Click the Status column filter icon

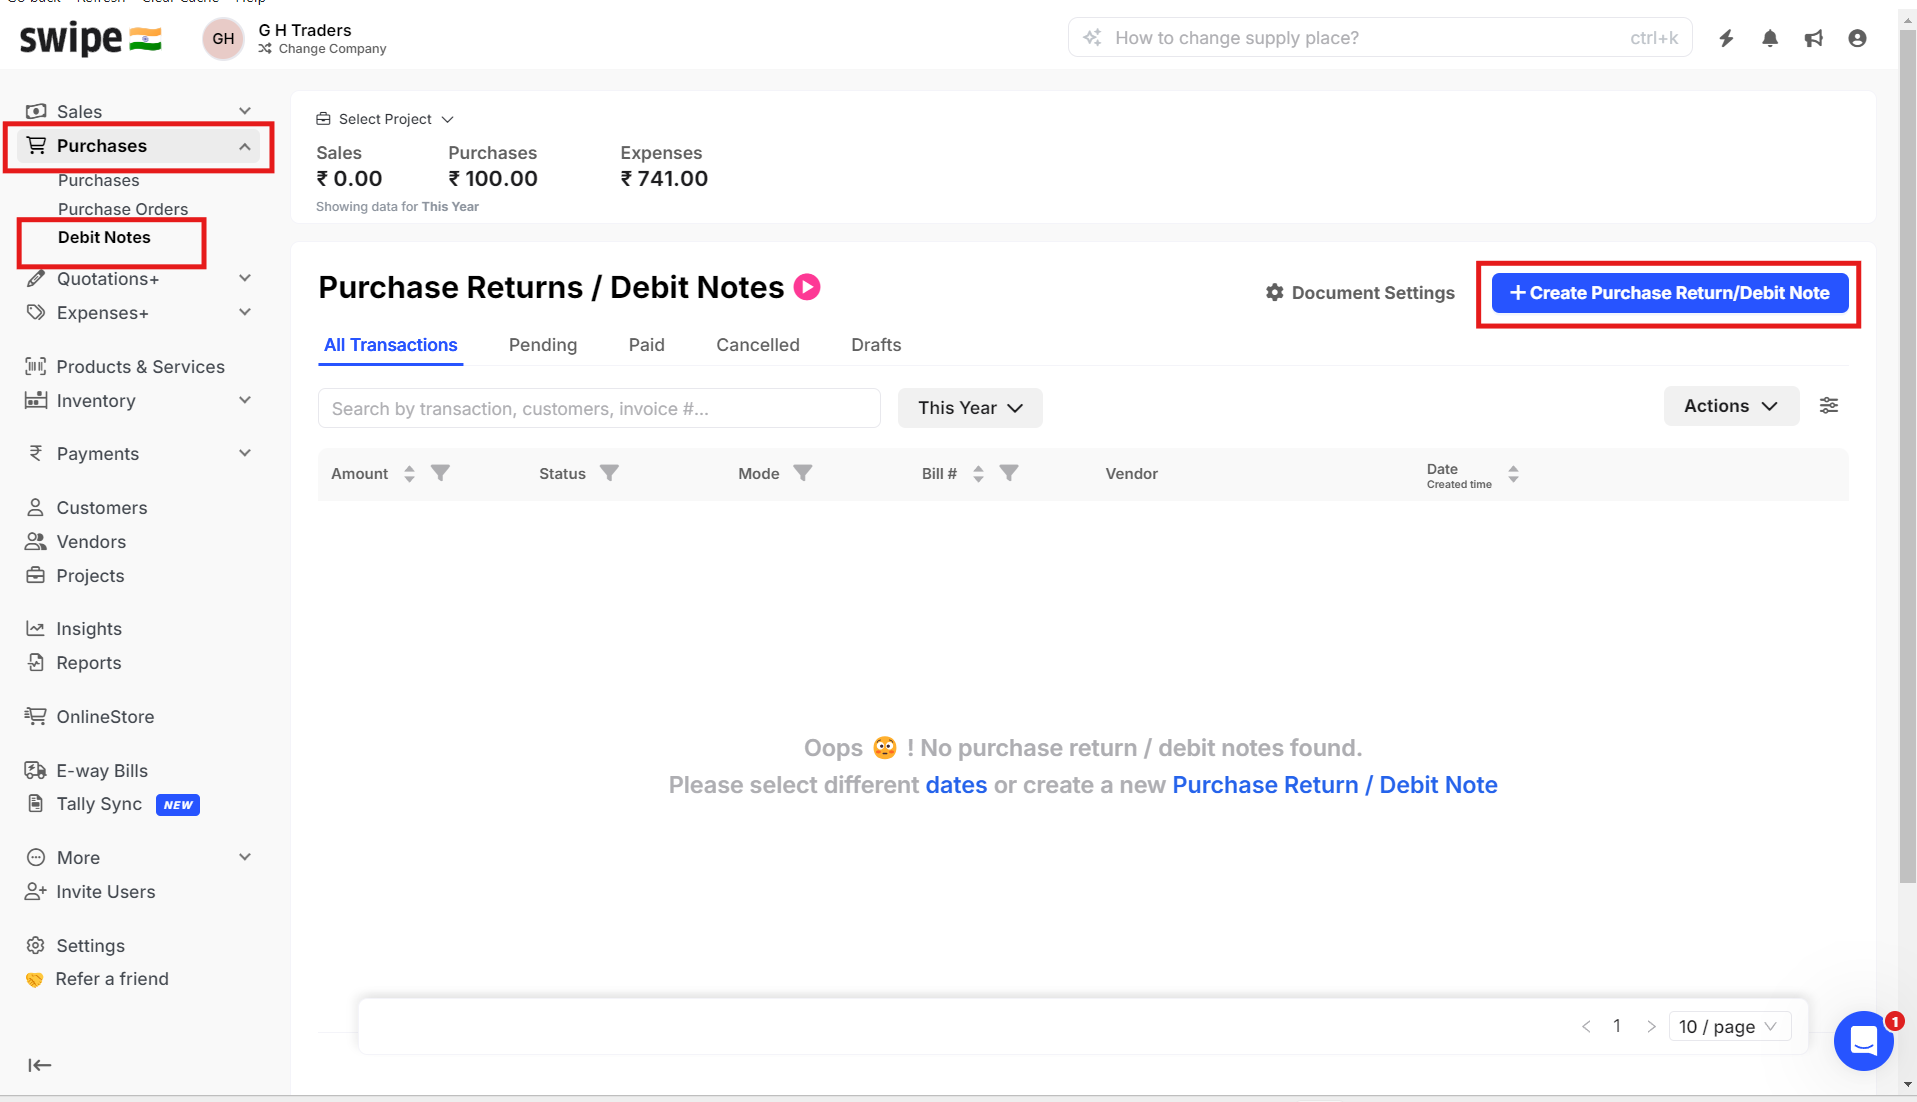(609, 473)
